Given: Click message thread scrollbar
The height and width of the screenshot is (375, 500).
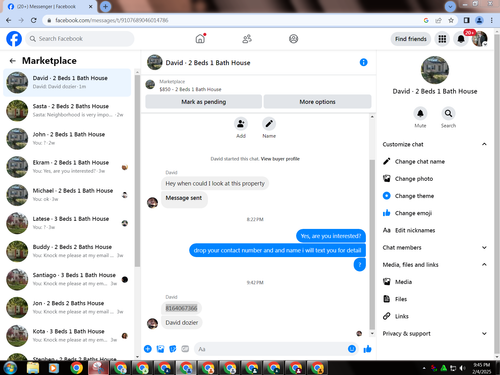Looking at the screenshot, I should click(x=372, y=244).
